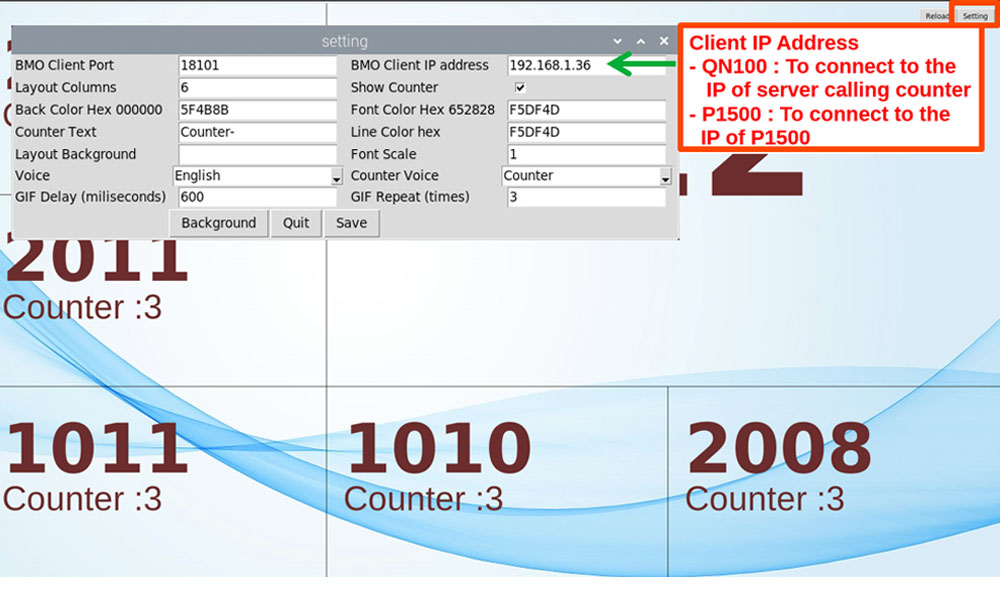Click the Font Scale input field
This screenshot has width=1000, height=610.
pyautogui.click(x=587, y=155)
